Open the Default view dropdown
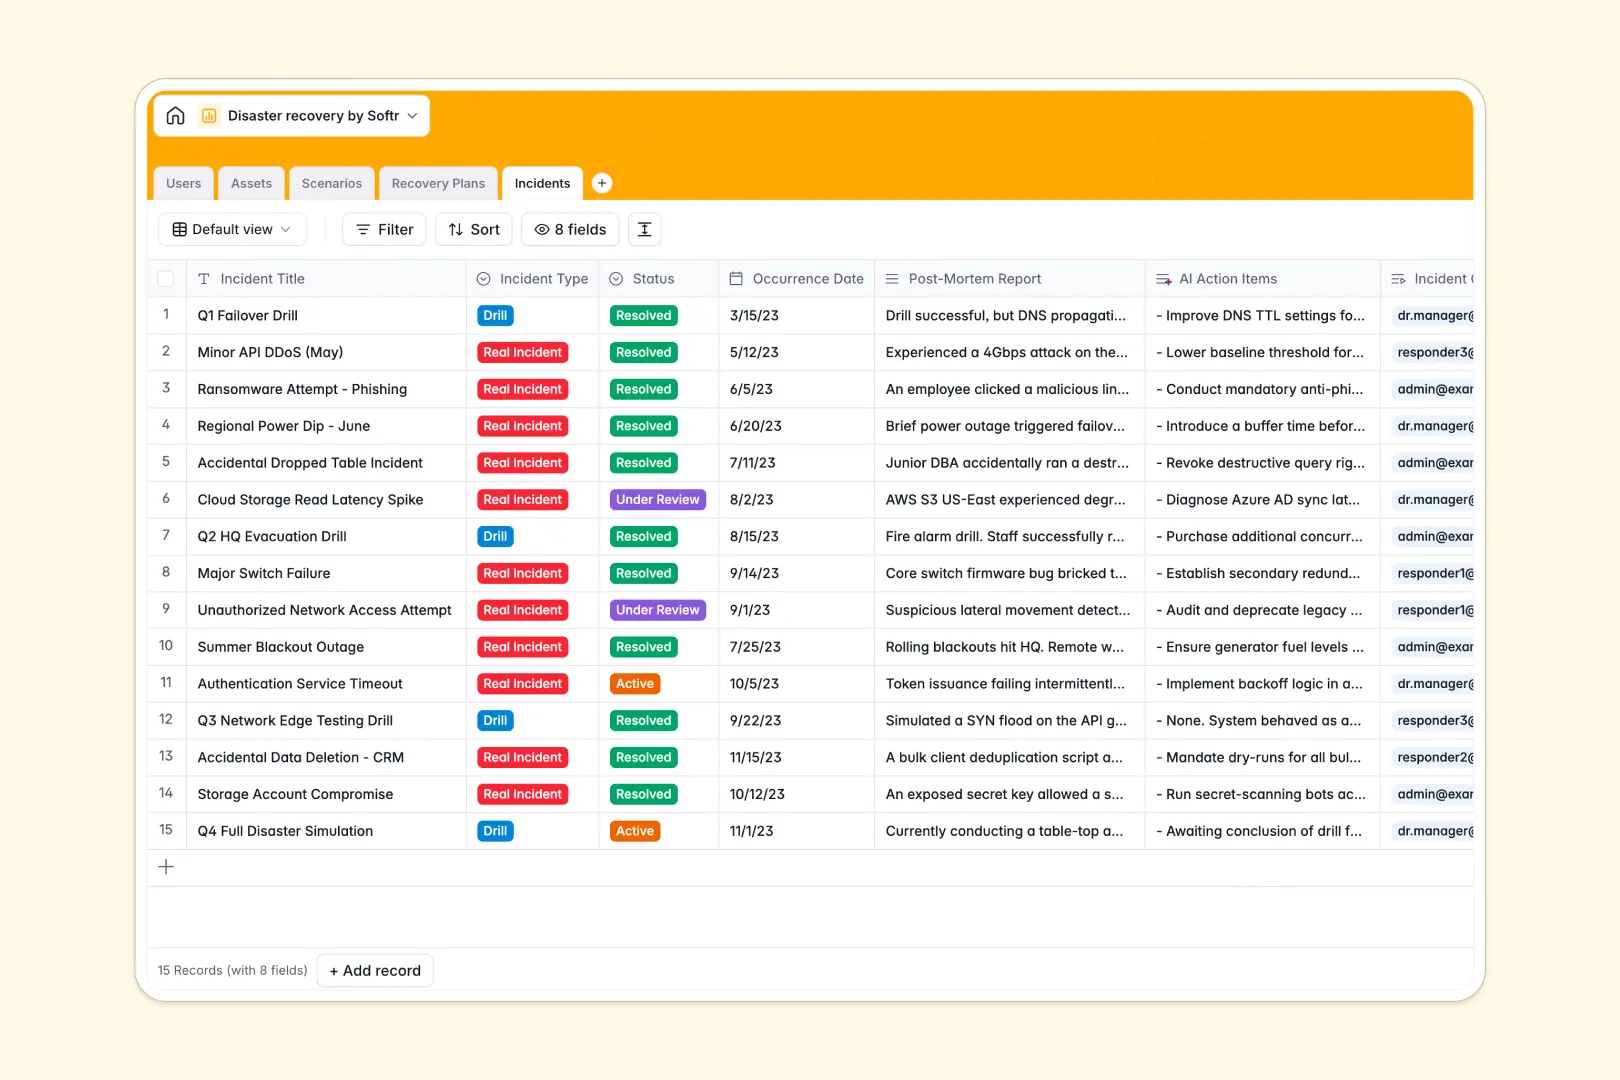Viewport: 1620px width, 1080px height. click(232, 229)
